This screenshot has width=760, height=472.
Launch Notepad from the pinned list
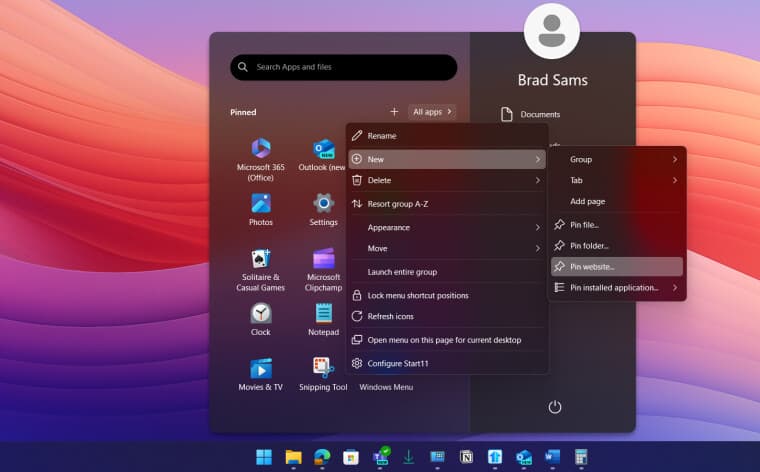click(x=323, y=313)
